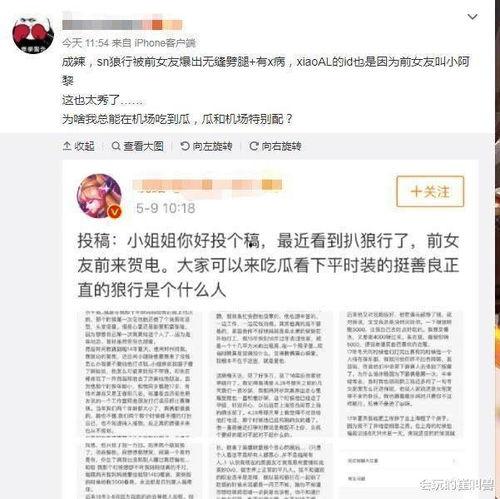The height and width of the screenshot is (499, 500).
Task: Rotate the image left with 向左旋转
Action: pos(206,146)
